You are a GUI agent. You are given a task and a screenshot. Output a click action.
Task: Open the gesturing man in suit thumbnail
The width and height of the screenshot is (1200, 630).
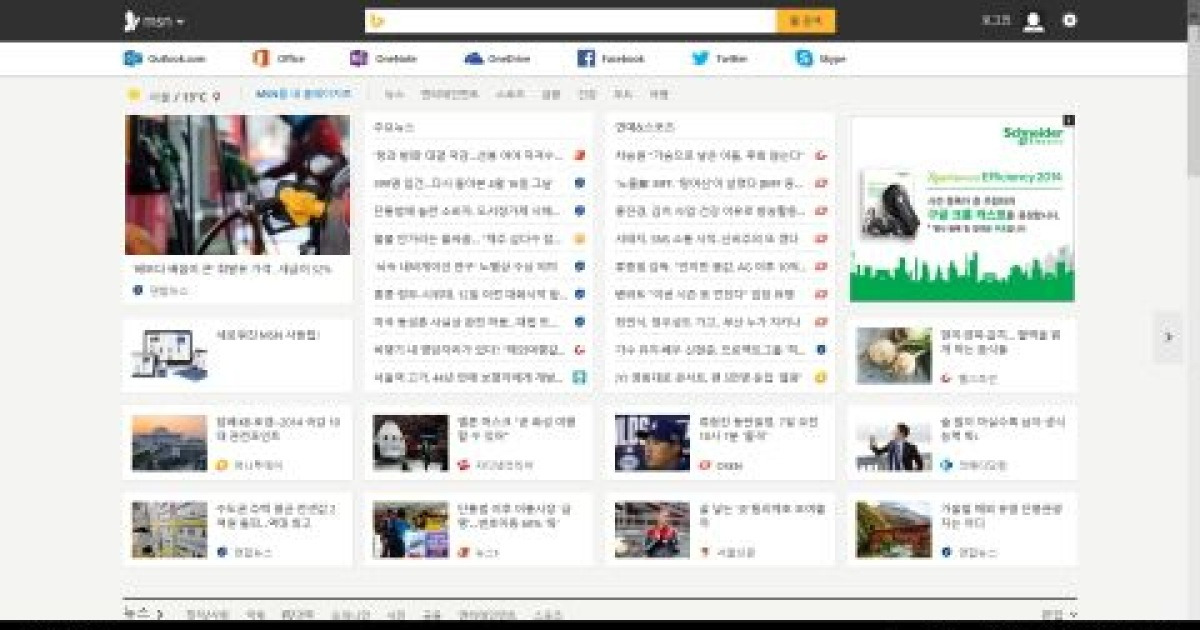click(x=893, y=442)
